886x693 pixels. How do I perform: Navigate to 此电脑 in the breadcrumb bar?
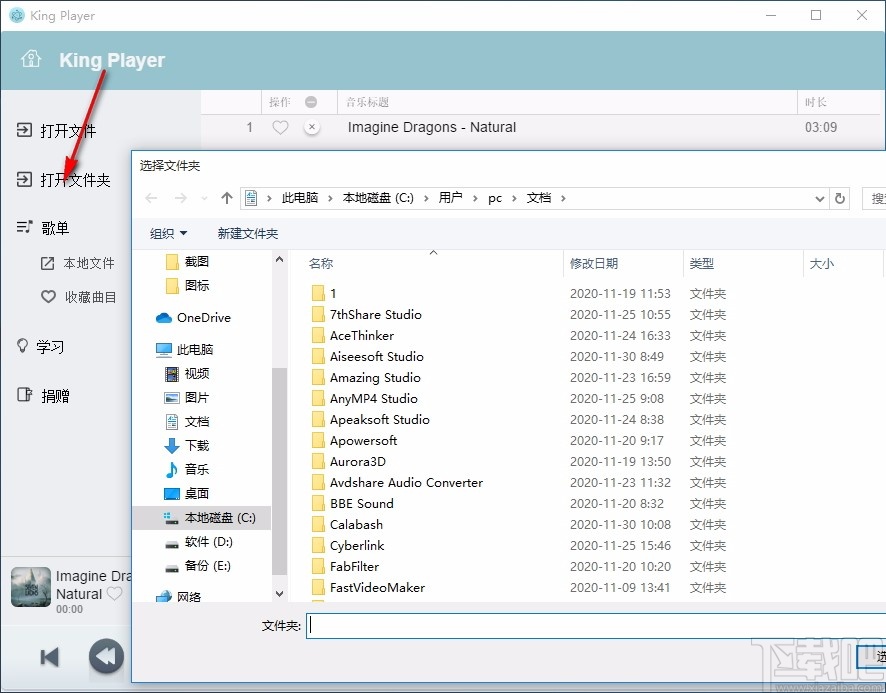[x=300, y=197]
